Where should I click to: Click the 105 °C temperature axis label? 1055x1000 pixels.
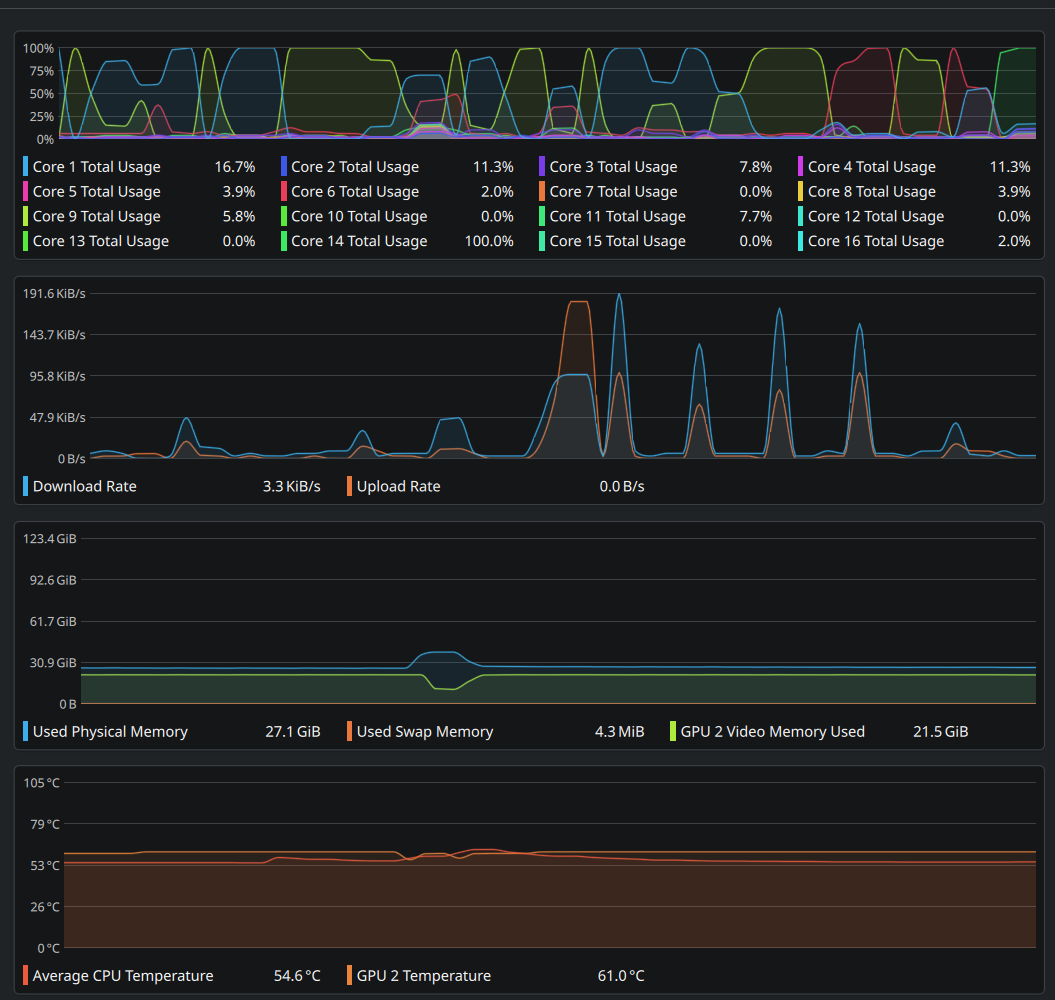[42, 783]
